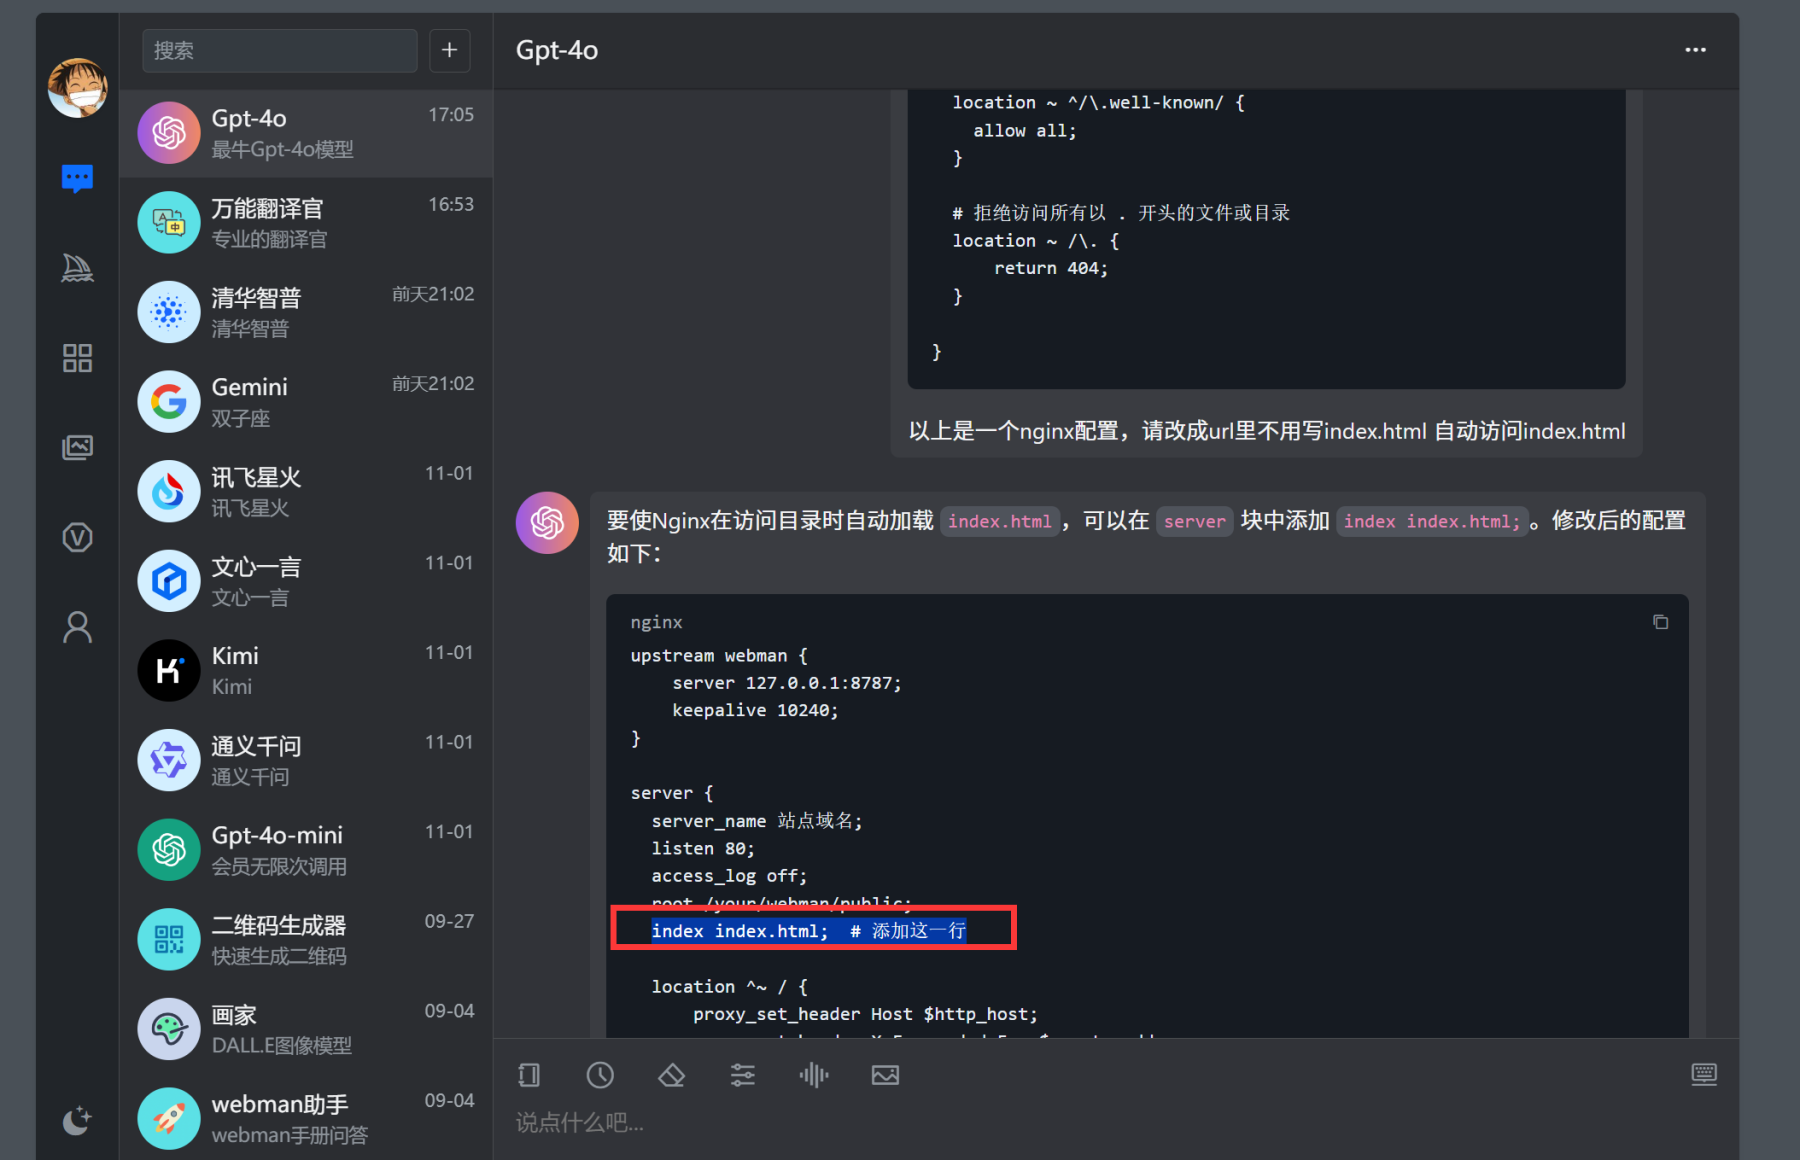
Task: Click the Gpt-4o avatar in list
Action: [x=169, y=133]
